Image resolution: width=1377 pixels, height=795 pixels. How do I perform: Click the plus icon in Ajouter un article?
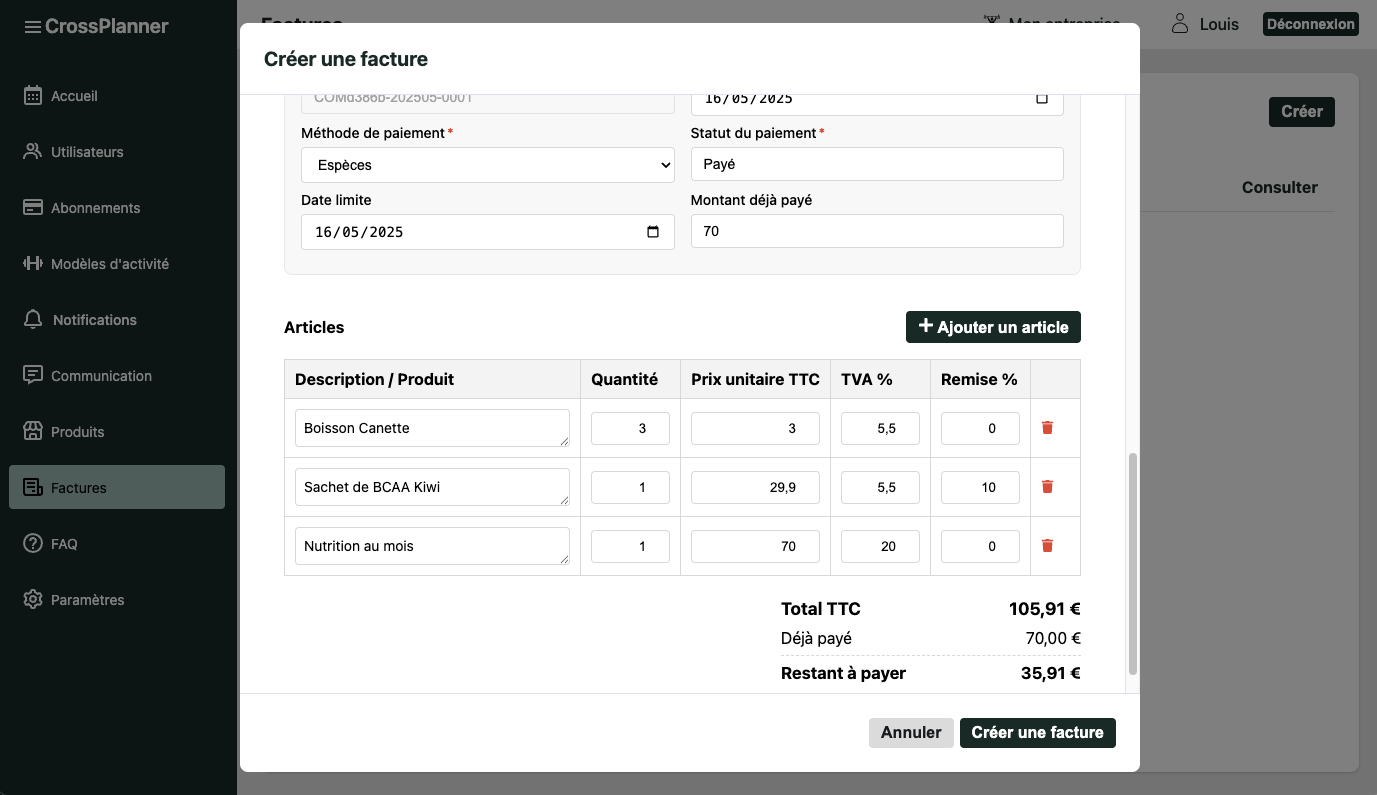tap(926, 326)
